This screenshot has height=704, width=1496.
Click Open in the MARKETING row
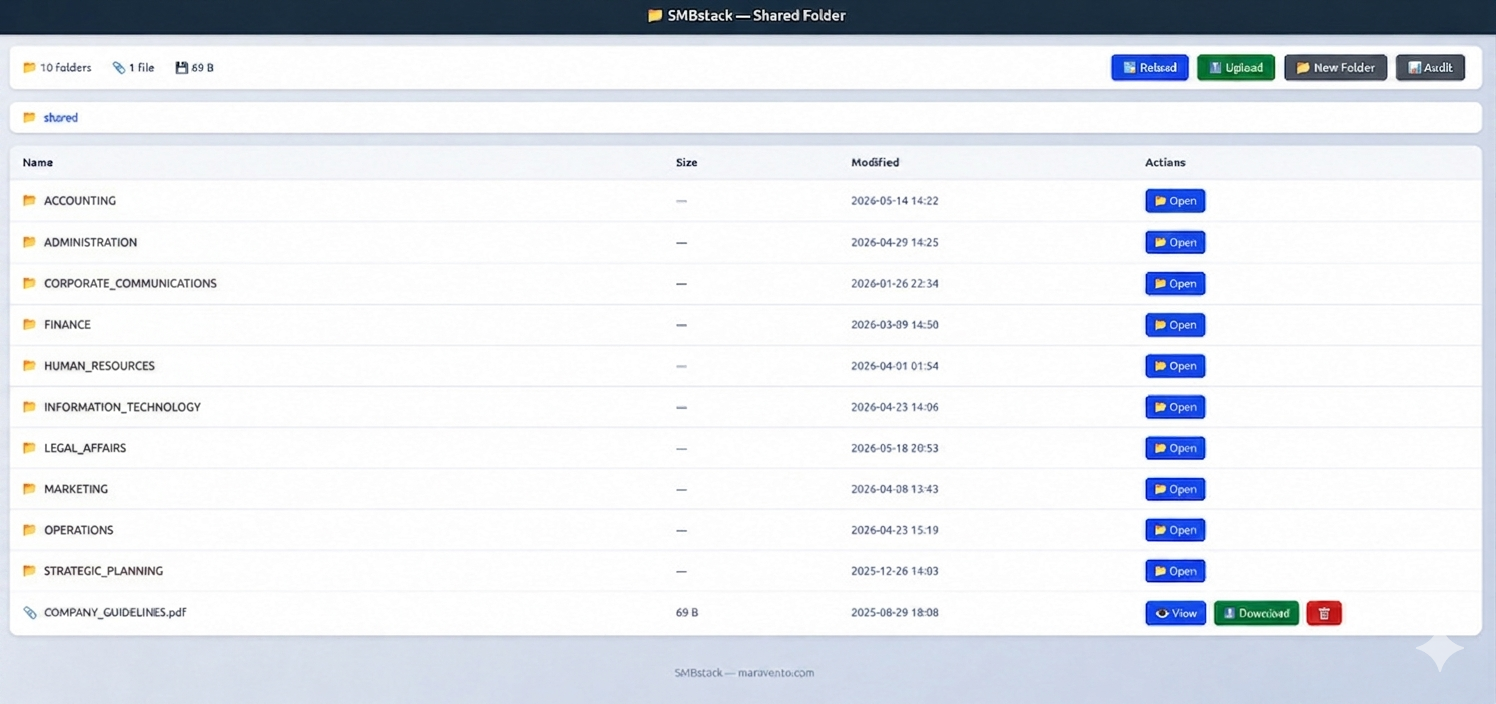[1175, 489]
